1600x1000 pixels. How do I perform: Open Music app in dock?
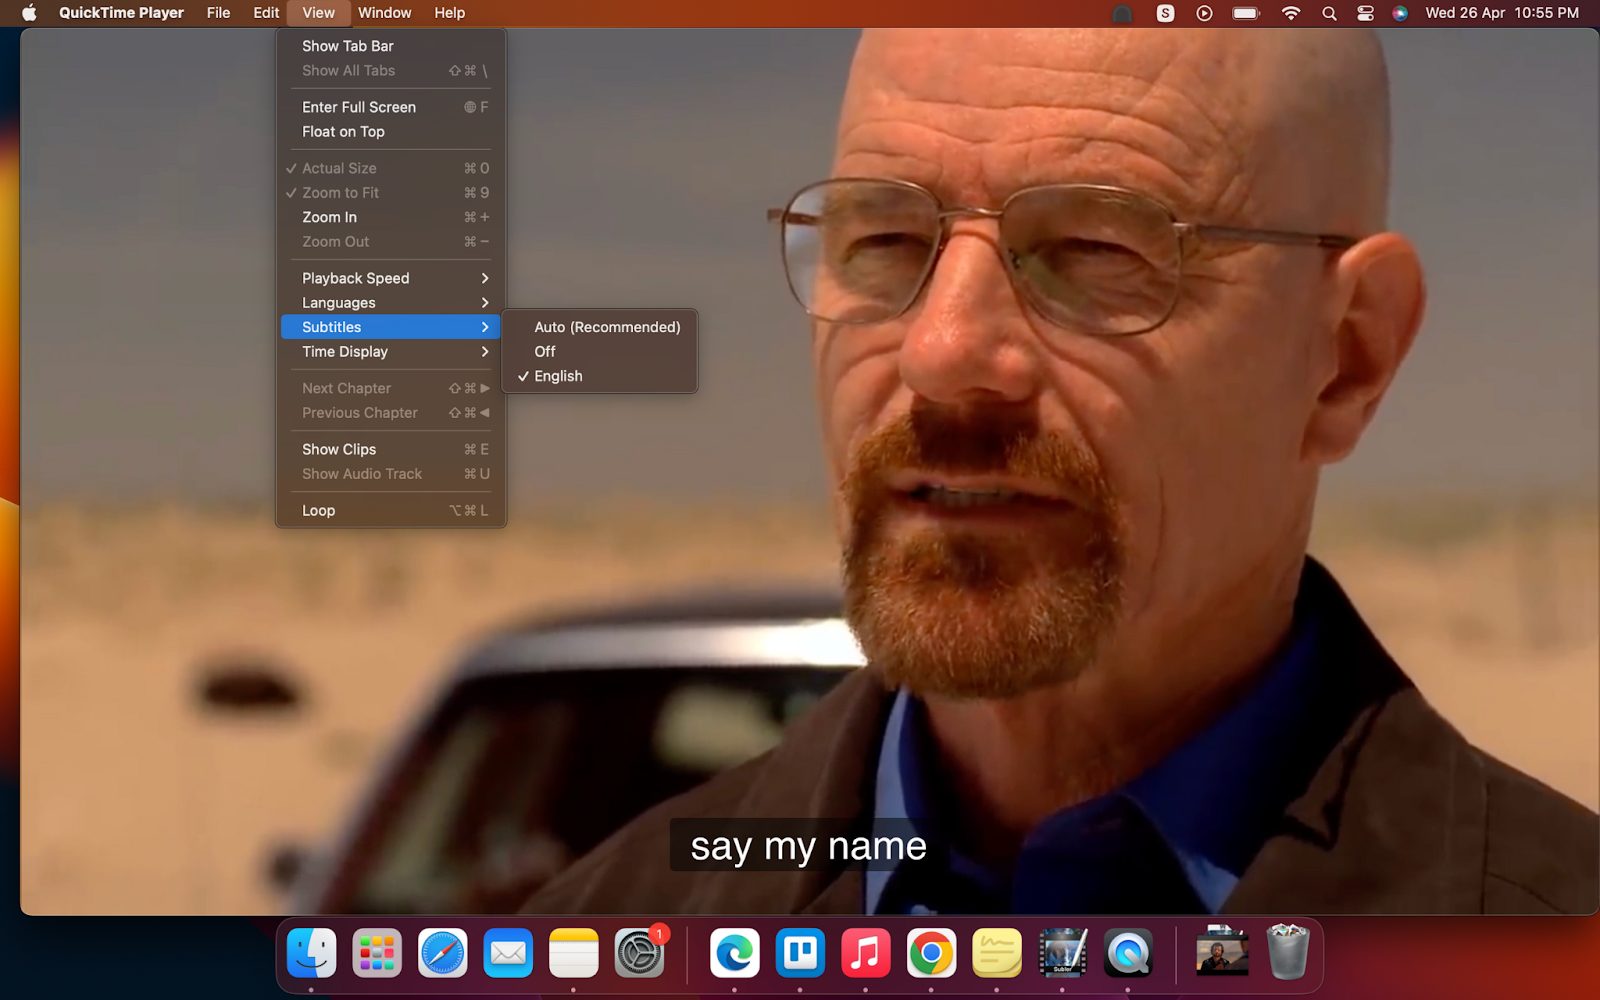point(866,953)
